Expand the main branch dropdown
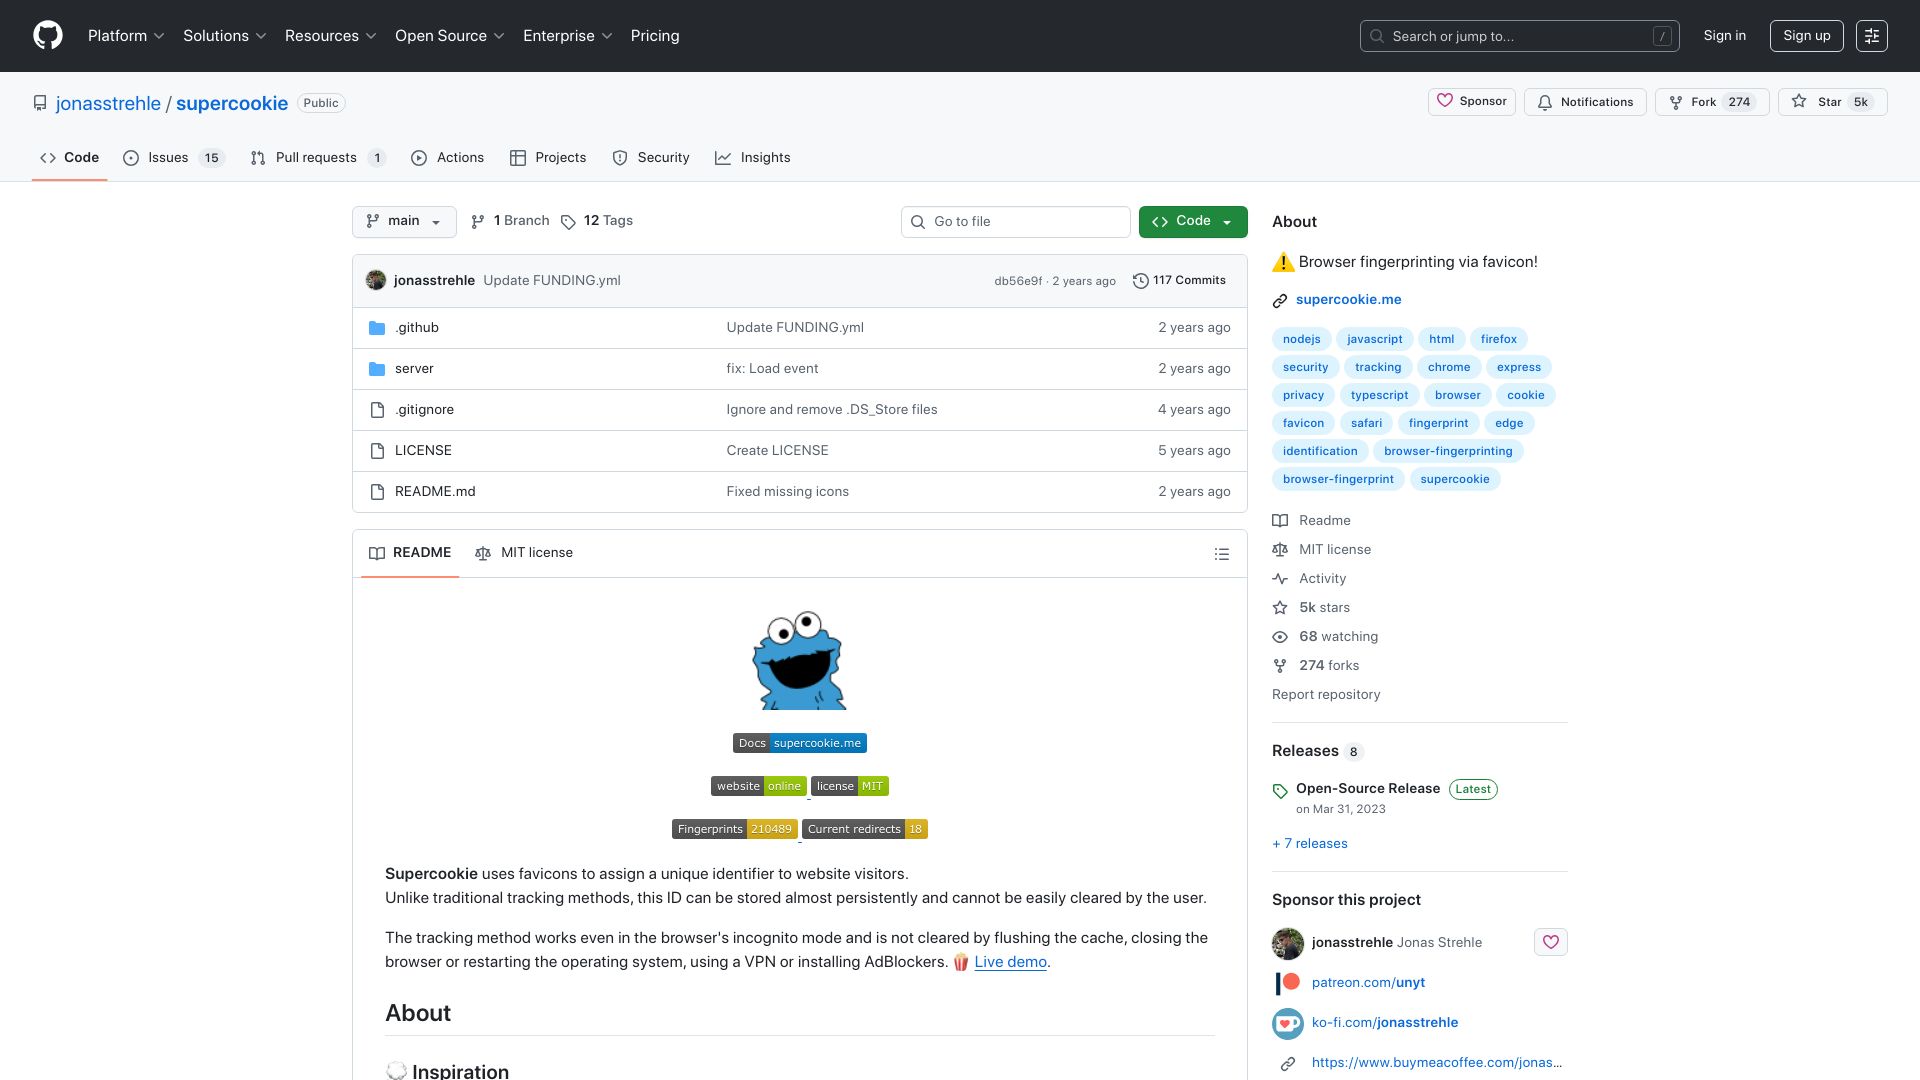The image size is (1920, 1080). [x=404, y=222]
